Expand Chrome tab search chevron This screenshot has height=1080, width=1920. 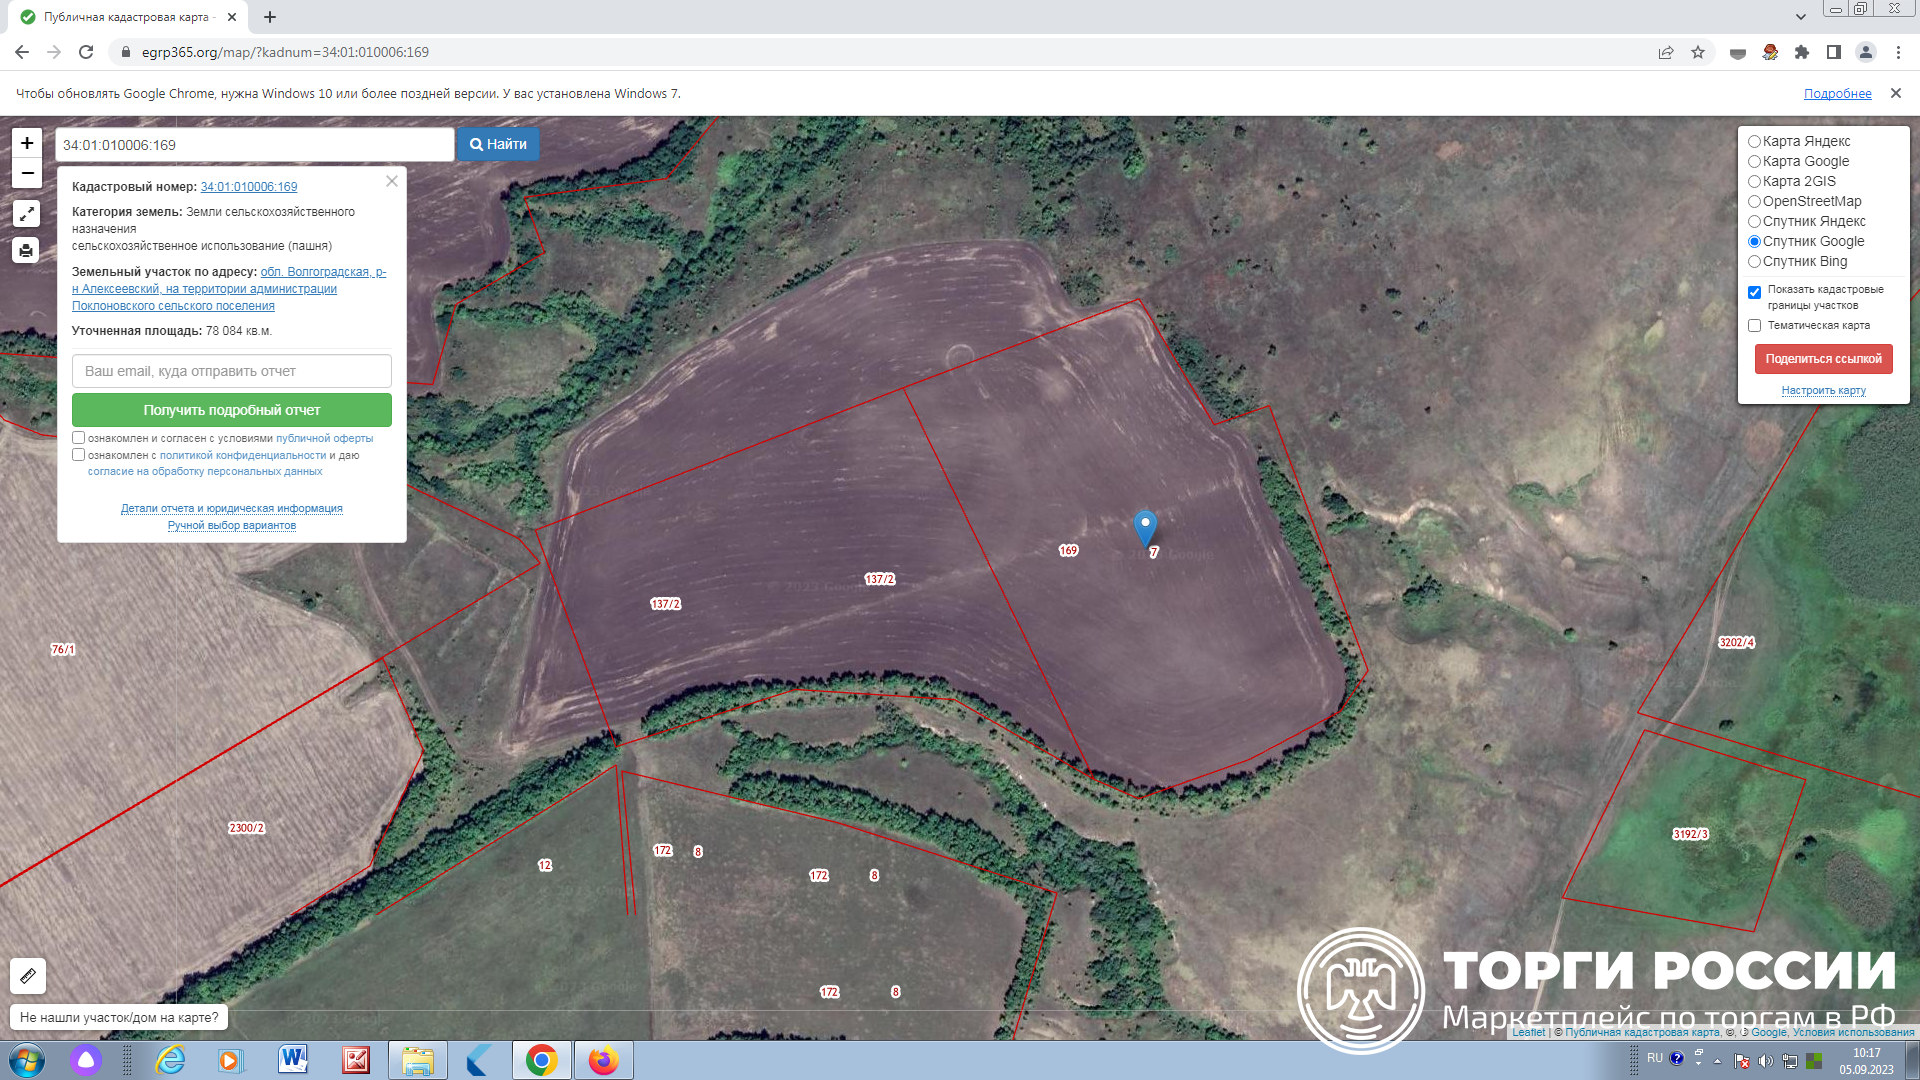tap(1800, 17)
